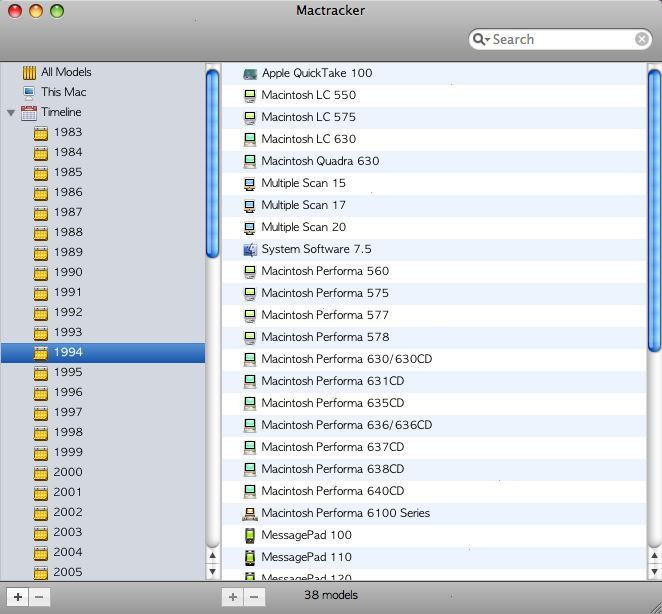Click the sidebar scrollbar thumb
662x614 pixels.
(212, 163)
